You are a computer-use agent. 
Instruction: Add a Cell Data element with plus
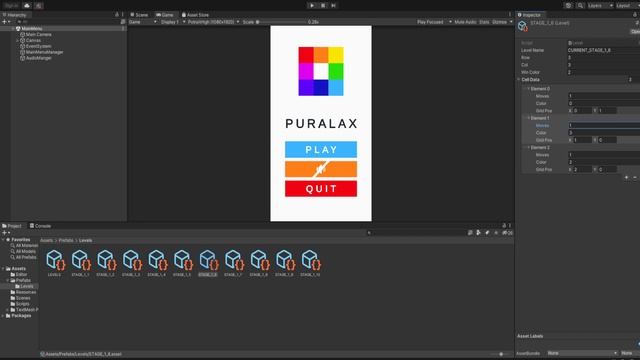click(626, 177)
